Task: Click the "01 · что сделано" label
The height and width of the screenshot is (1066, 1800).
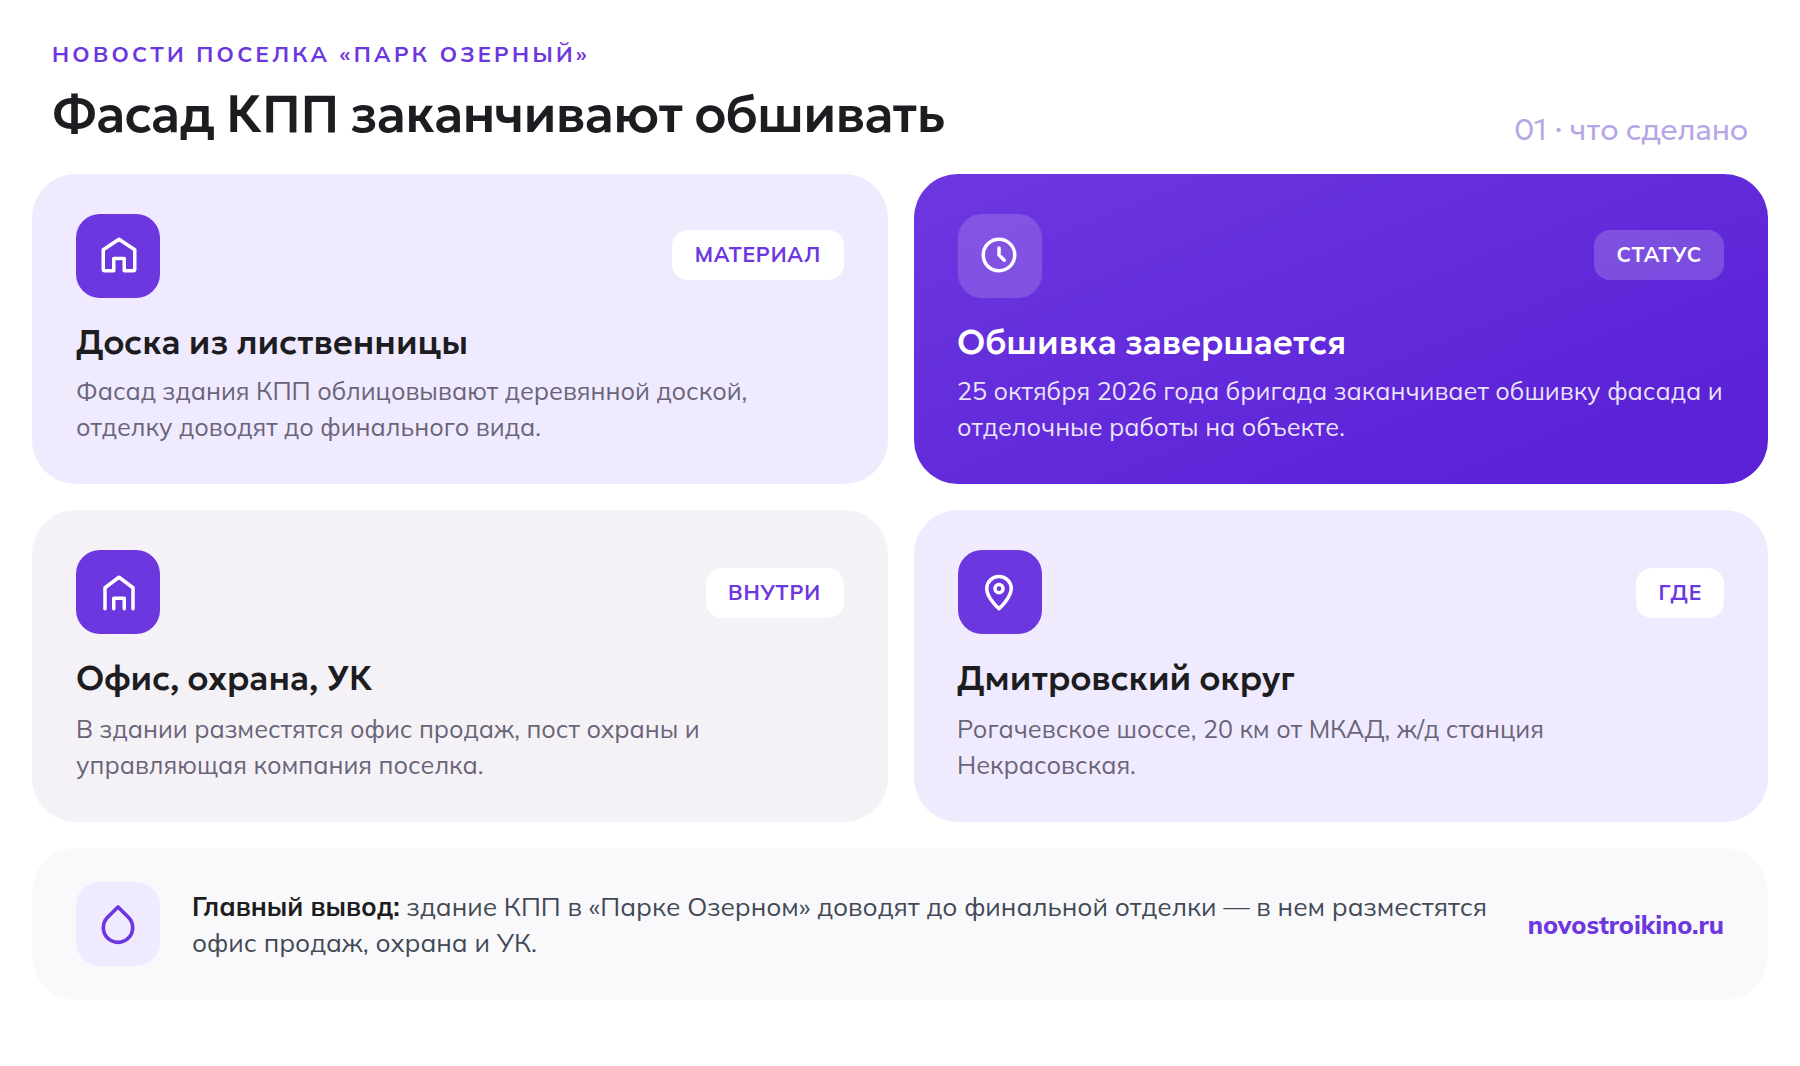Action: [1631, 130]
